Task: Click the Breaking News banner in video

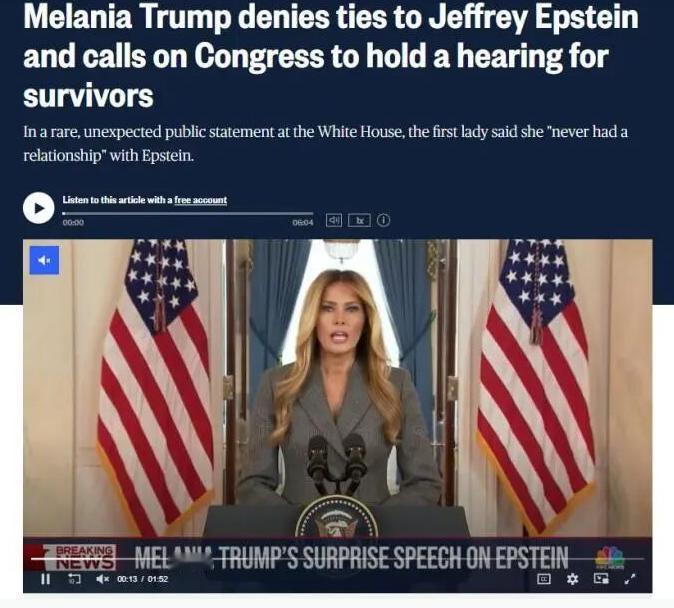Action: point(85,557)
